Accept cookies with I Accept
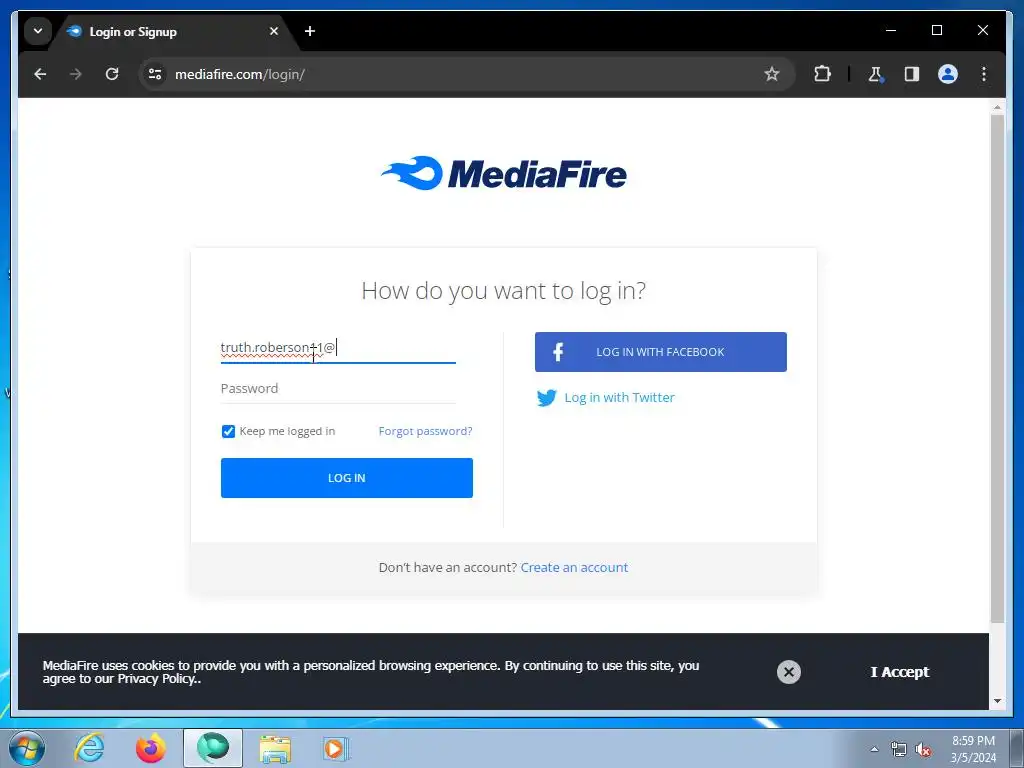The width and height of the screenshot is (1024, 768). 899,672
